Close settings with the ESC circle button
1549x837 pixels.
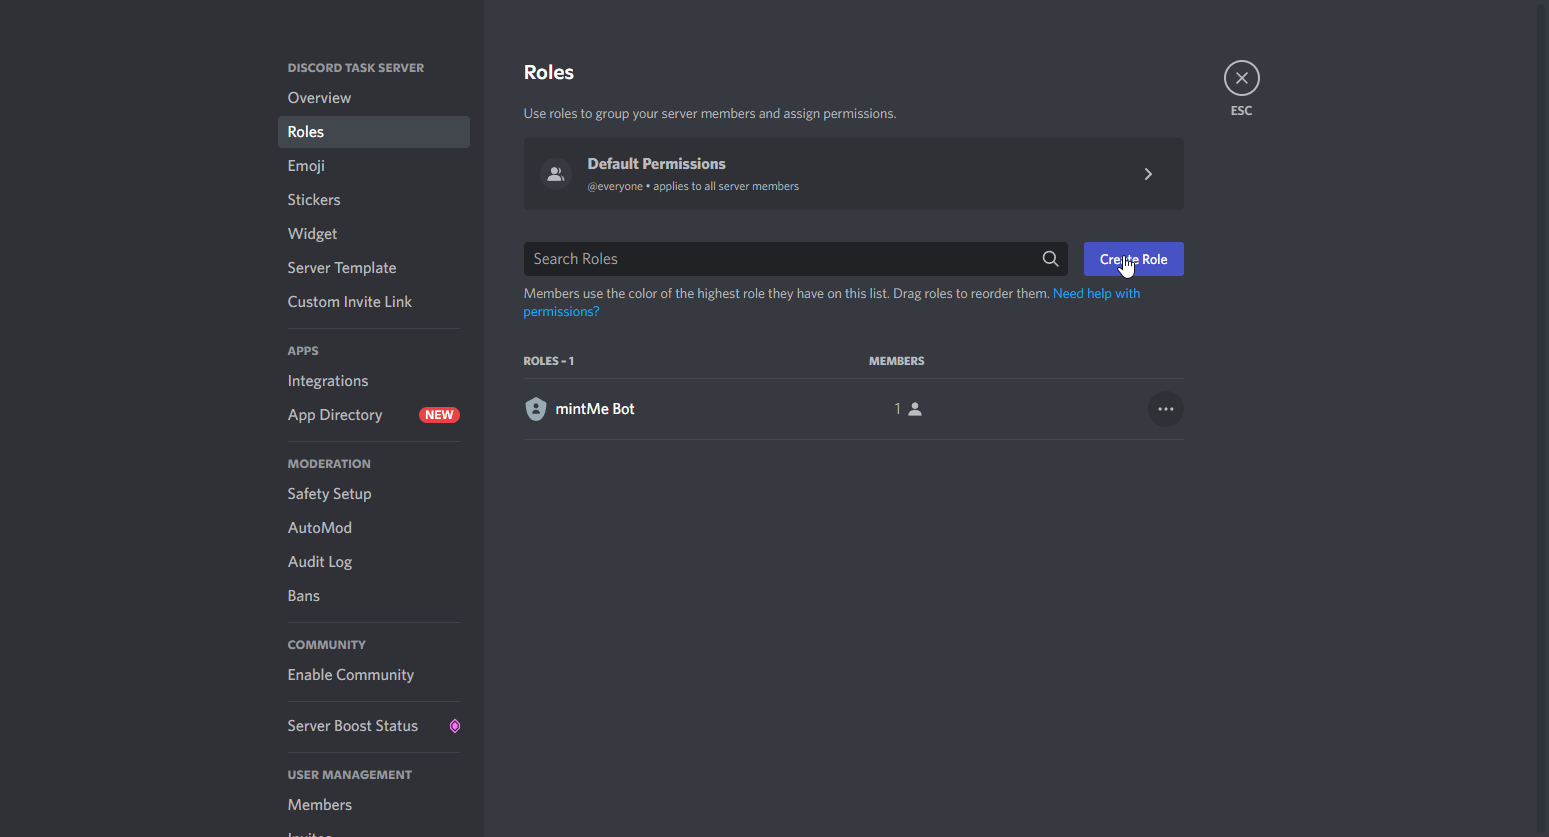click(1241, 78)
